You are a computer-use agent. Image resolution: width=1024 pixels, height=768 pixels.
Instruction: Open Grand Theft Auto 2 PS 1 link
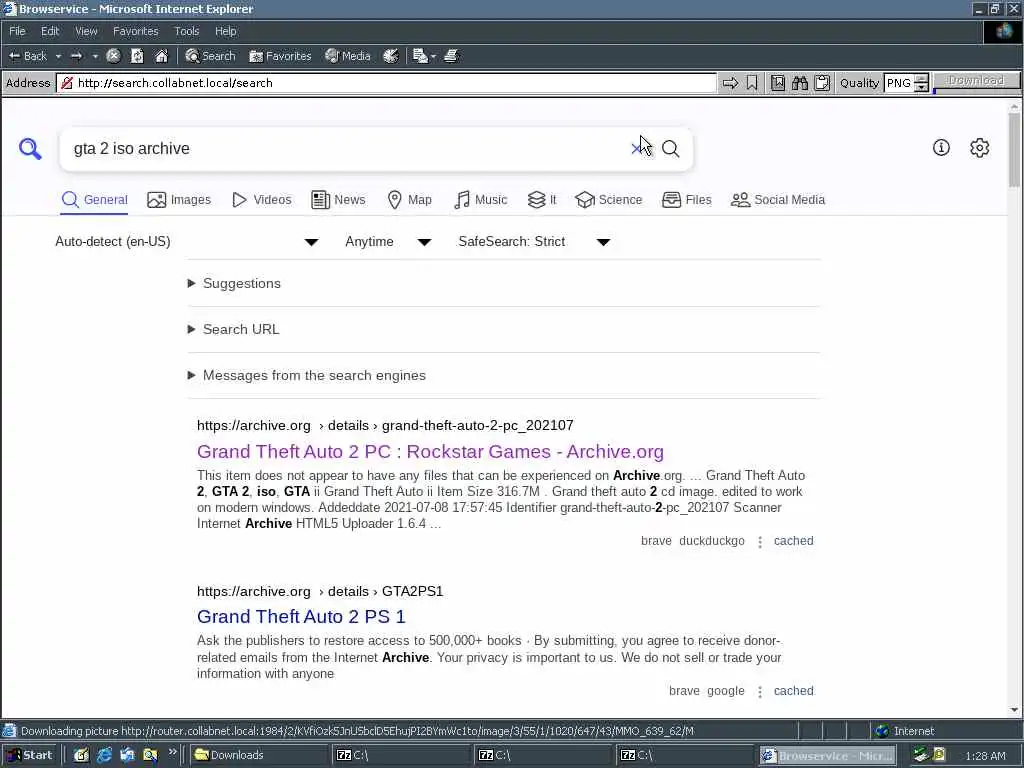pyautogui.click(x=301, y=616)
